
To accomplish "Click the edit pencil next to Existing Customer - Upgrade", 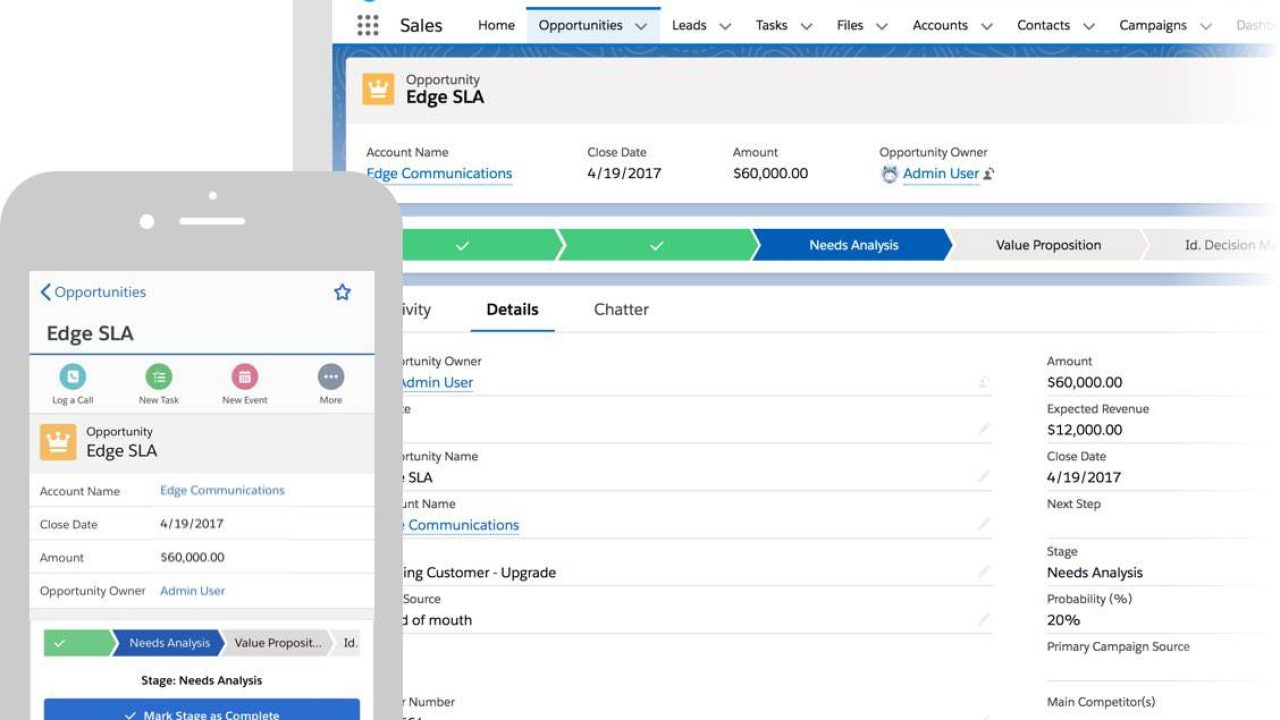I will tap(984, 572).
